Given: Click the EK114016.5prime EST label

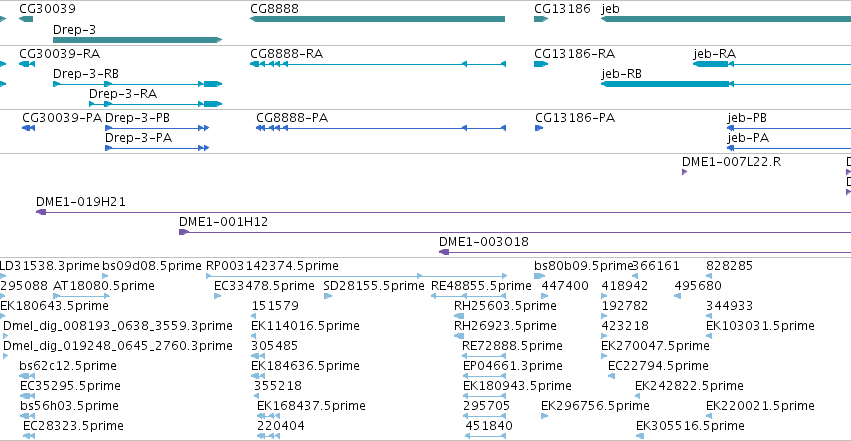Looking at the screenshot, I should [x=306, y=326].
